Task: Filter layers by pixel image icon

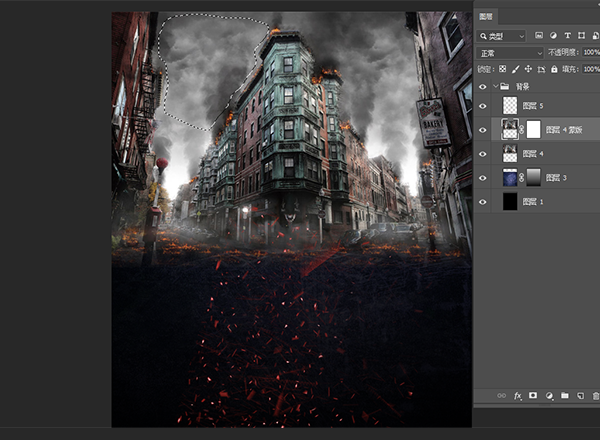Action: (x=541, y=35)
